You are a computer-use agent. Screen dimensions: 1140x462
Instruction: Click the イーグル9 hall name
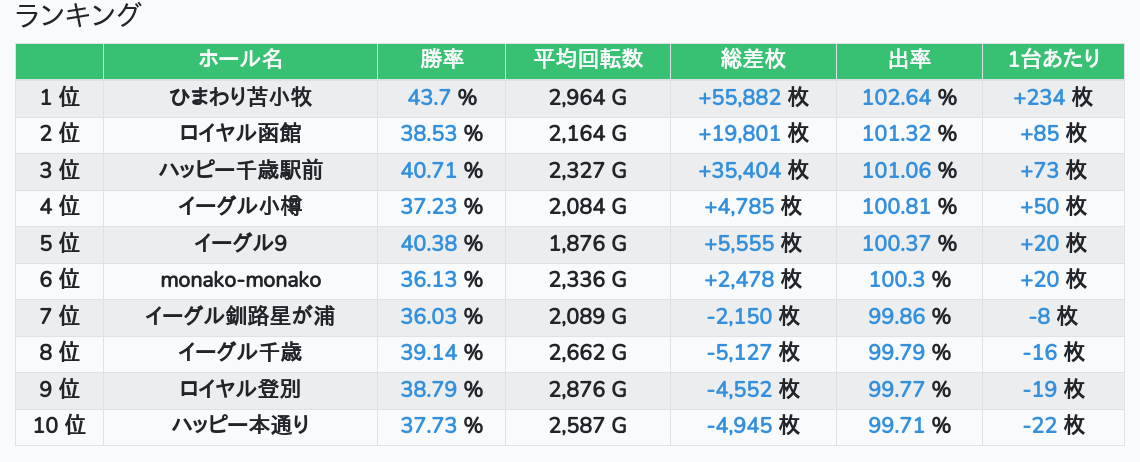pyautogui.click(x=240, y=244)
